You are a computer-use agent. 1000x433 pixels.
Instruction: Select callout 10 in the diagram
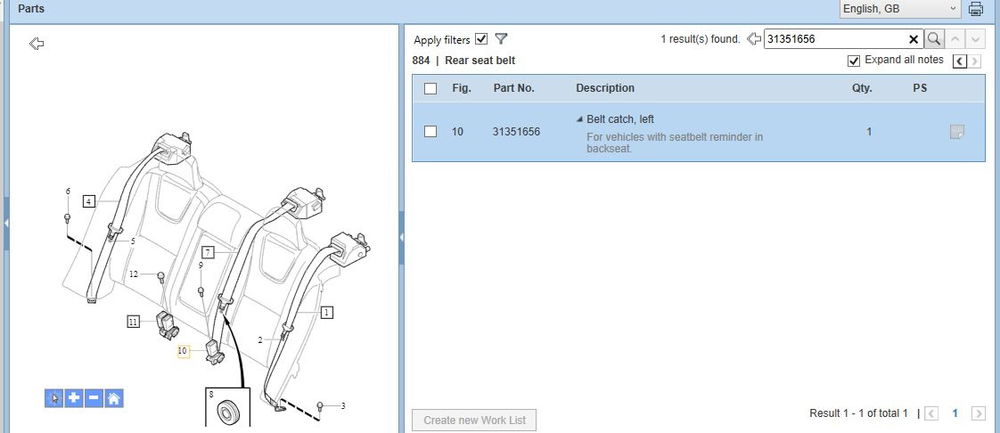point(183,351)
